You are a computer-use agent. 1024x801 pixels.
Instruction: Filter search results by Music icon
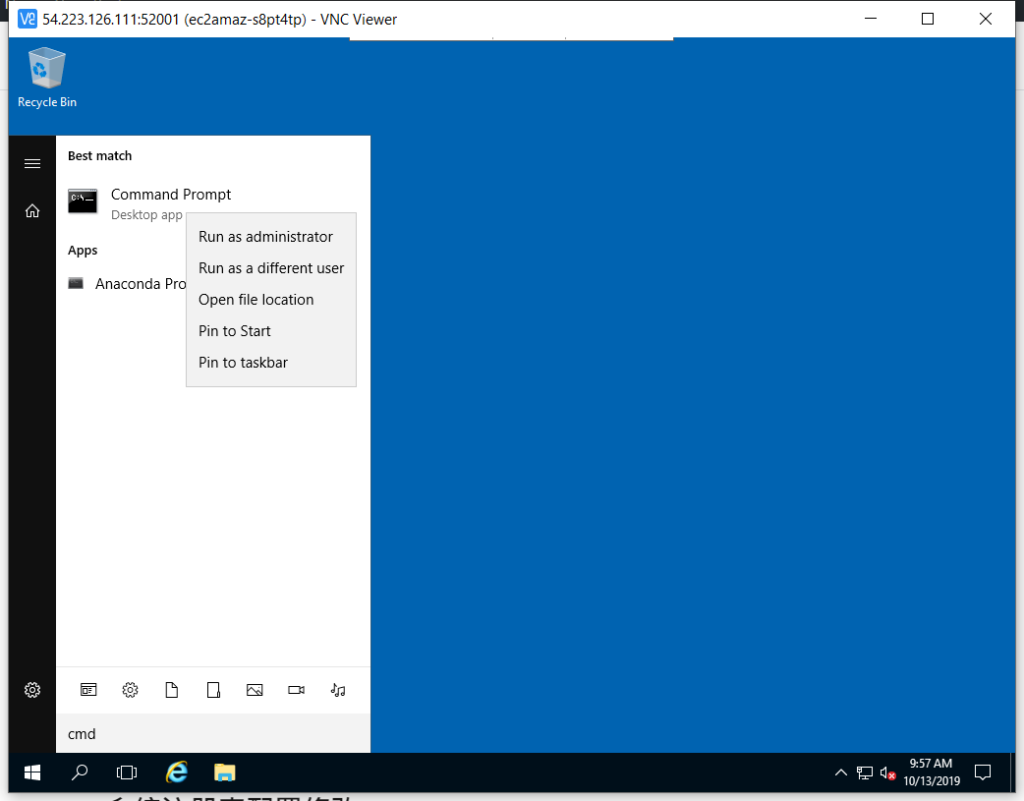[x=338, y=690]
